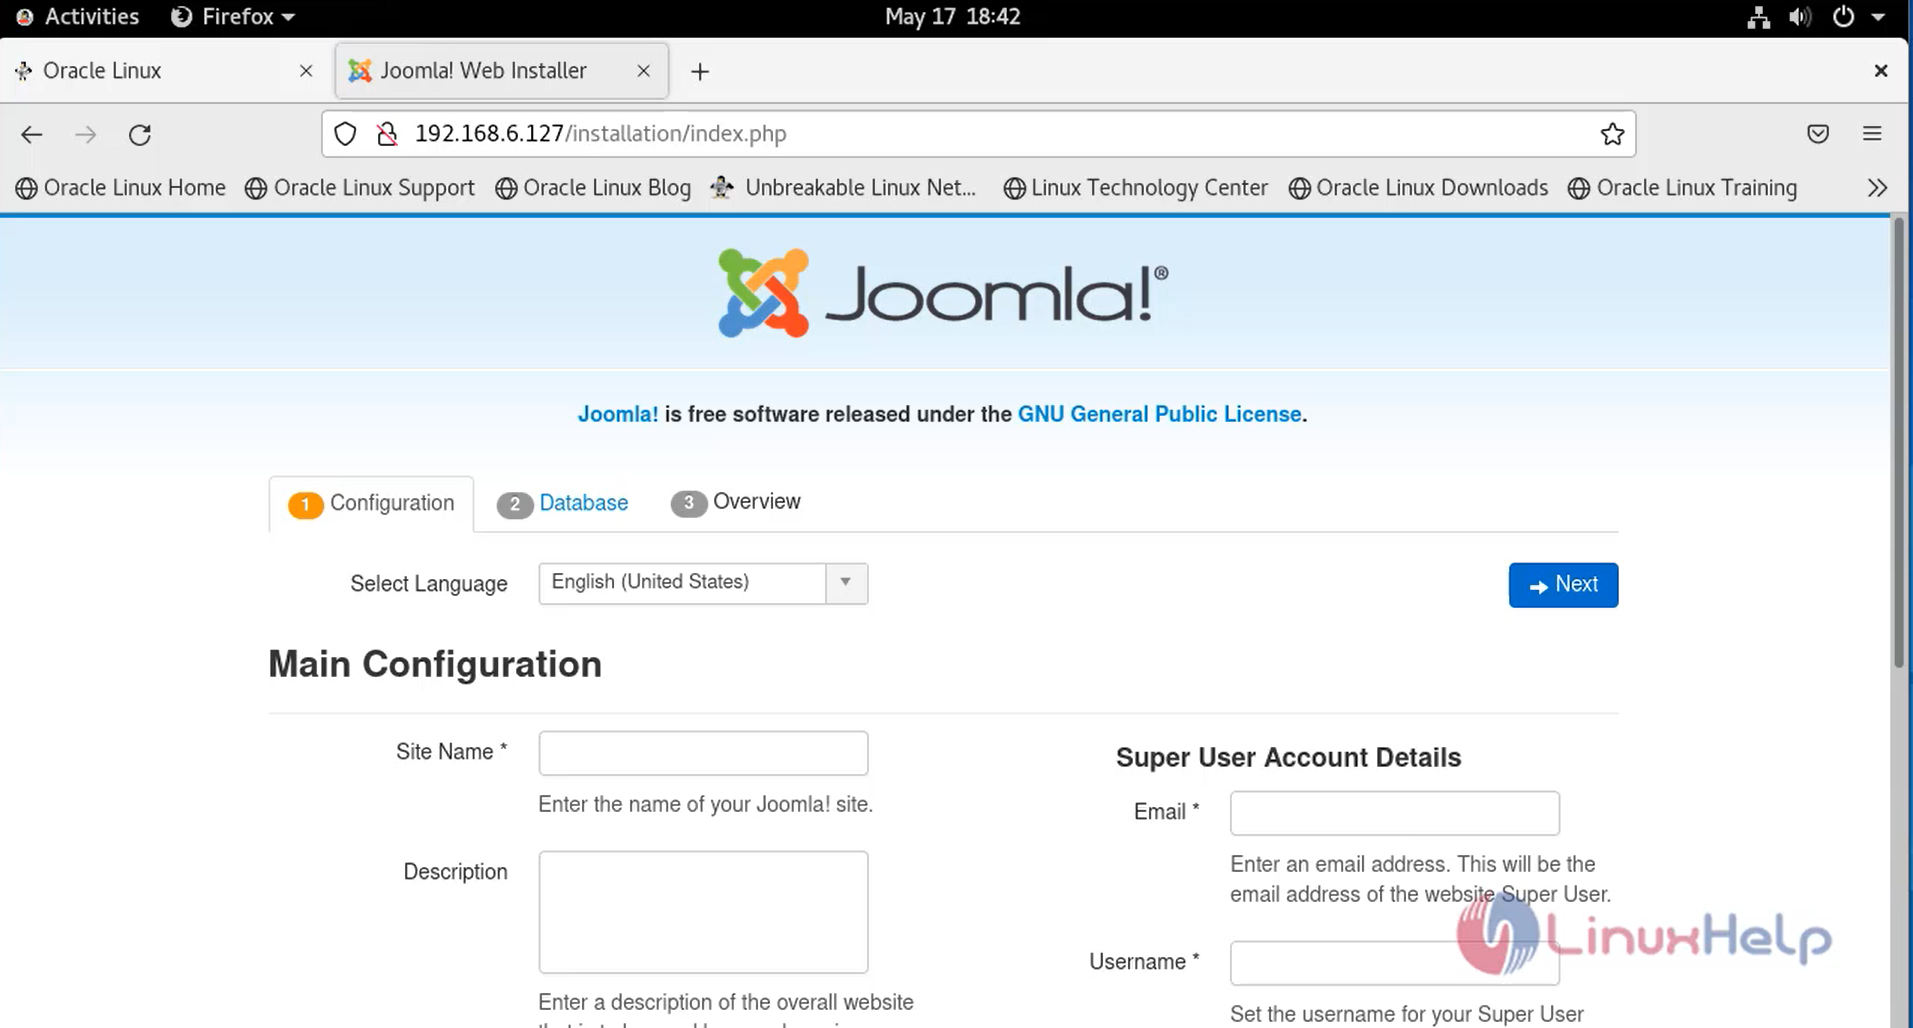This screenshot has width=1913, height=1028.
Task: Open a new tab with the plus button
Action: [700, 71]
